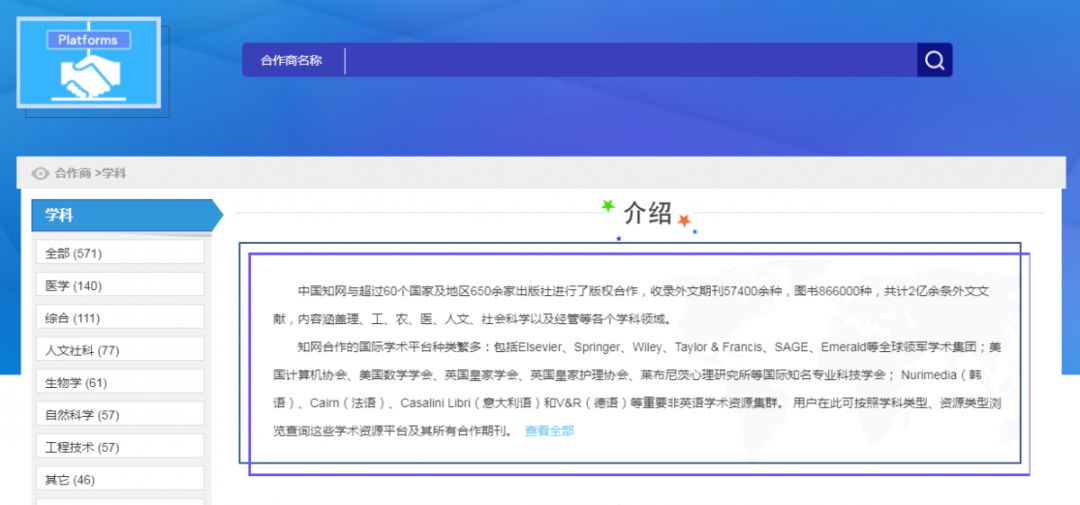Screen dimensions: 1080x505
Task: Click the 介绍 section heading
Action: pyautogui.click(x=647, y=213)
